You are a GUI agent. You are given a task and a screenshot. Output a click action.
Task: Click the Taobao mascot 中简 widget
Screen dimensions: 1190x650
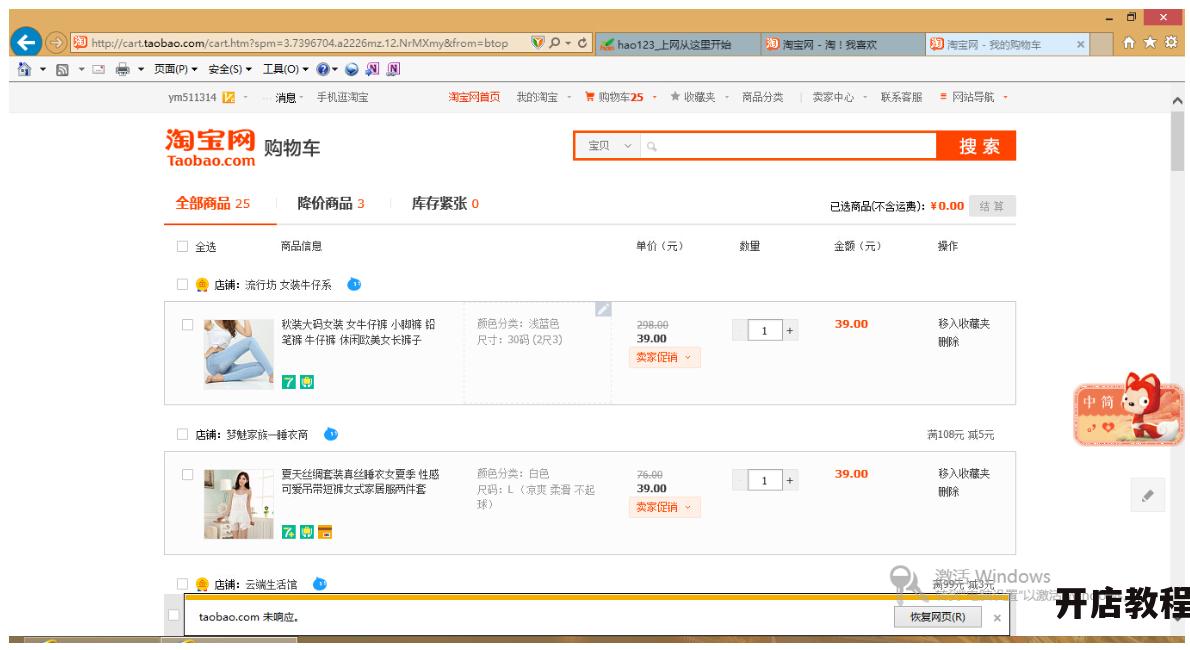click(x=1129, y=409)
